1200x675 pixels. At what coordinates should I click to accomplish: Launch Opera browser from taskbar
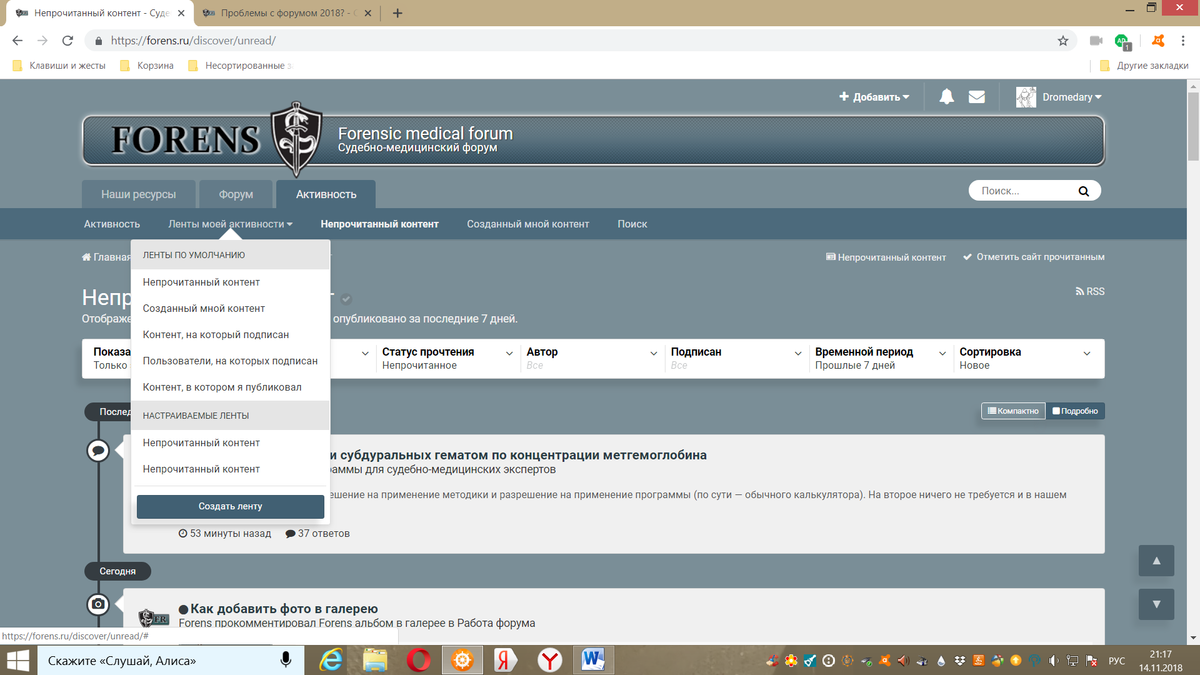pos(419,660)
